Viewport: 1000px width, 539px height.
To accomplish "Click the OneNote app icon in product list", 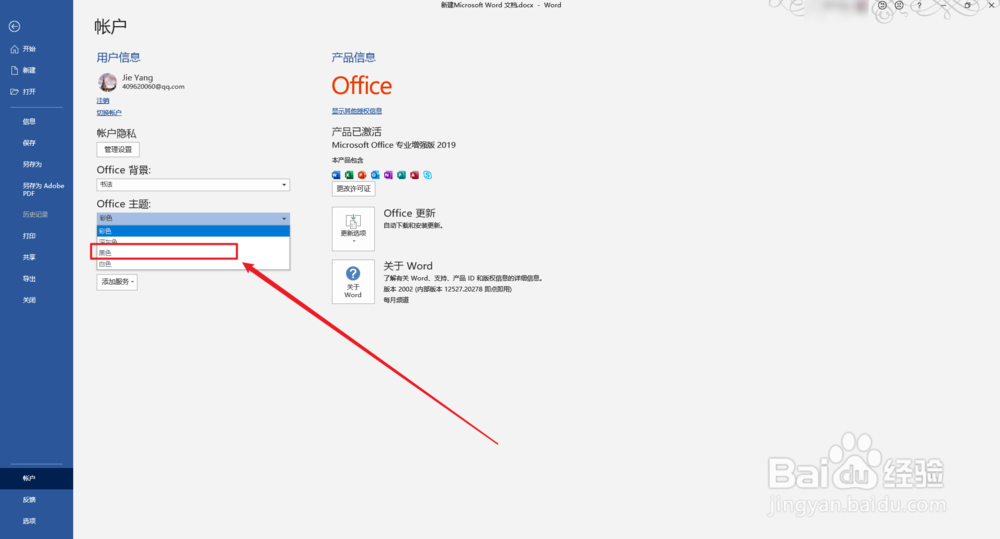I will pyautogui.click(x=388, y=175).
